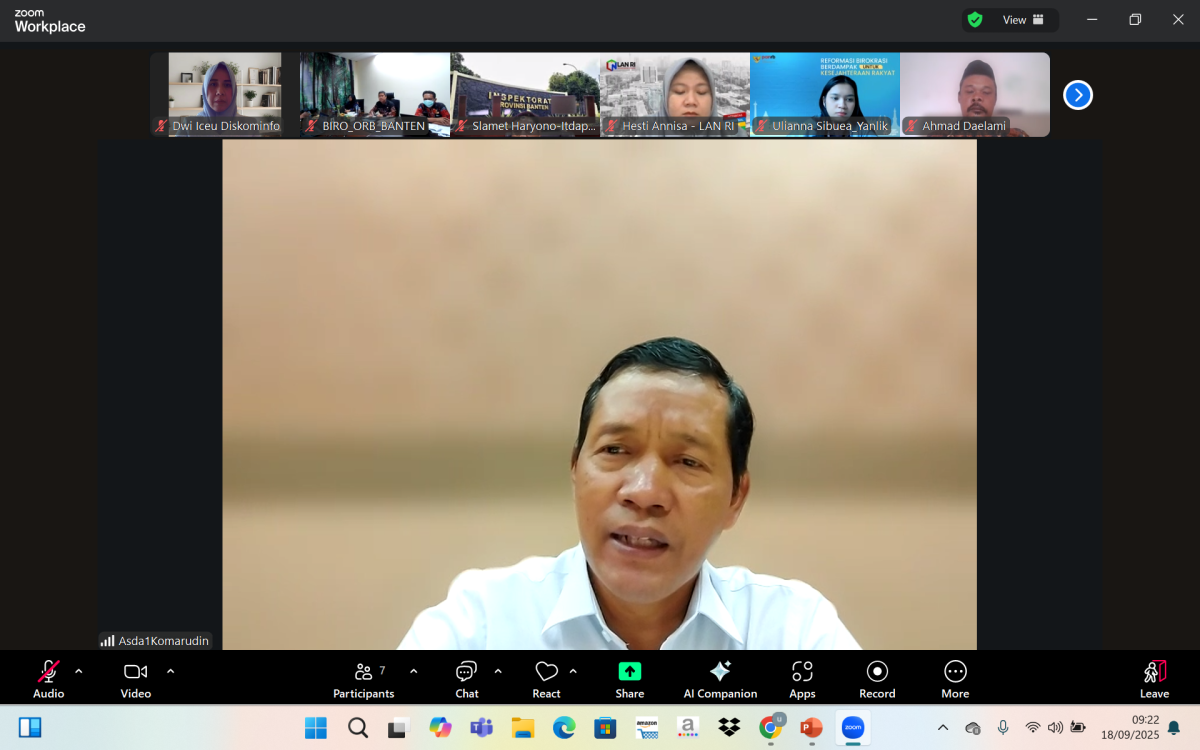Open AI Companion
Image resolution: width=1200 pixels, height=750 pixels.
[720, 678]
